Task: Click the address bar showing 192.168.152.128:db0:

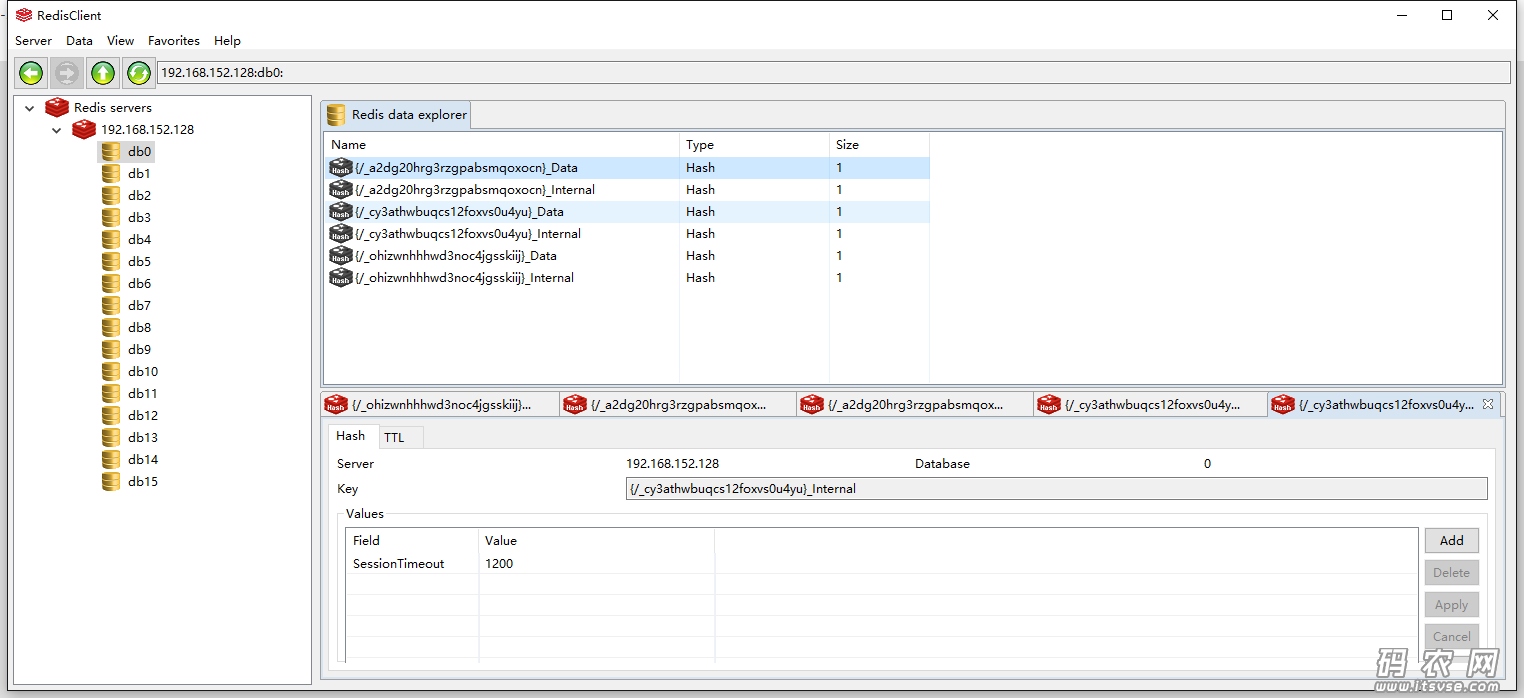Action: click(834, 73)
